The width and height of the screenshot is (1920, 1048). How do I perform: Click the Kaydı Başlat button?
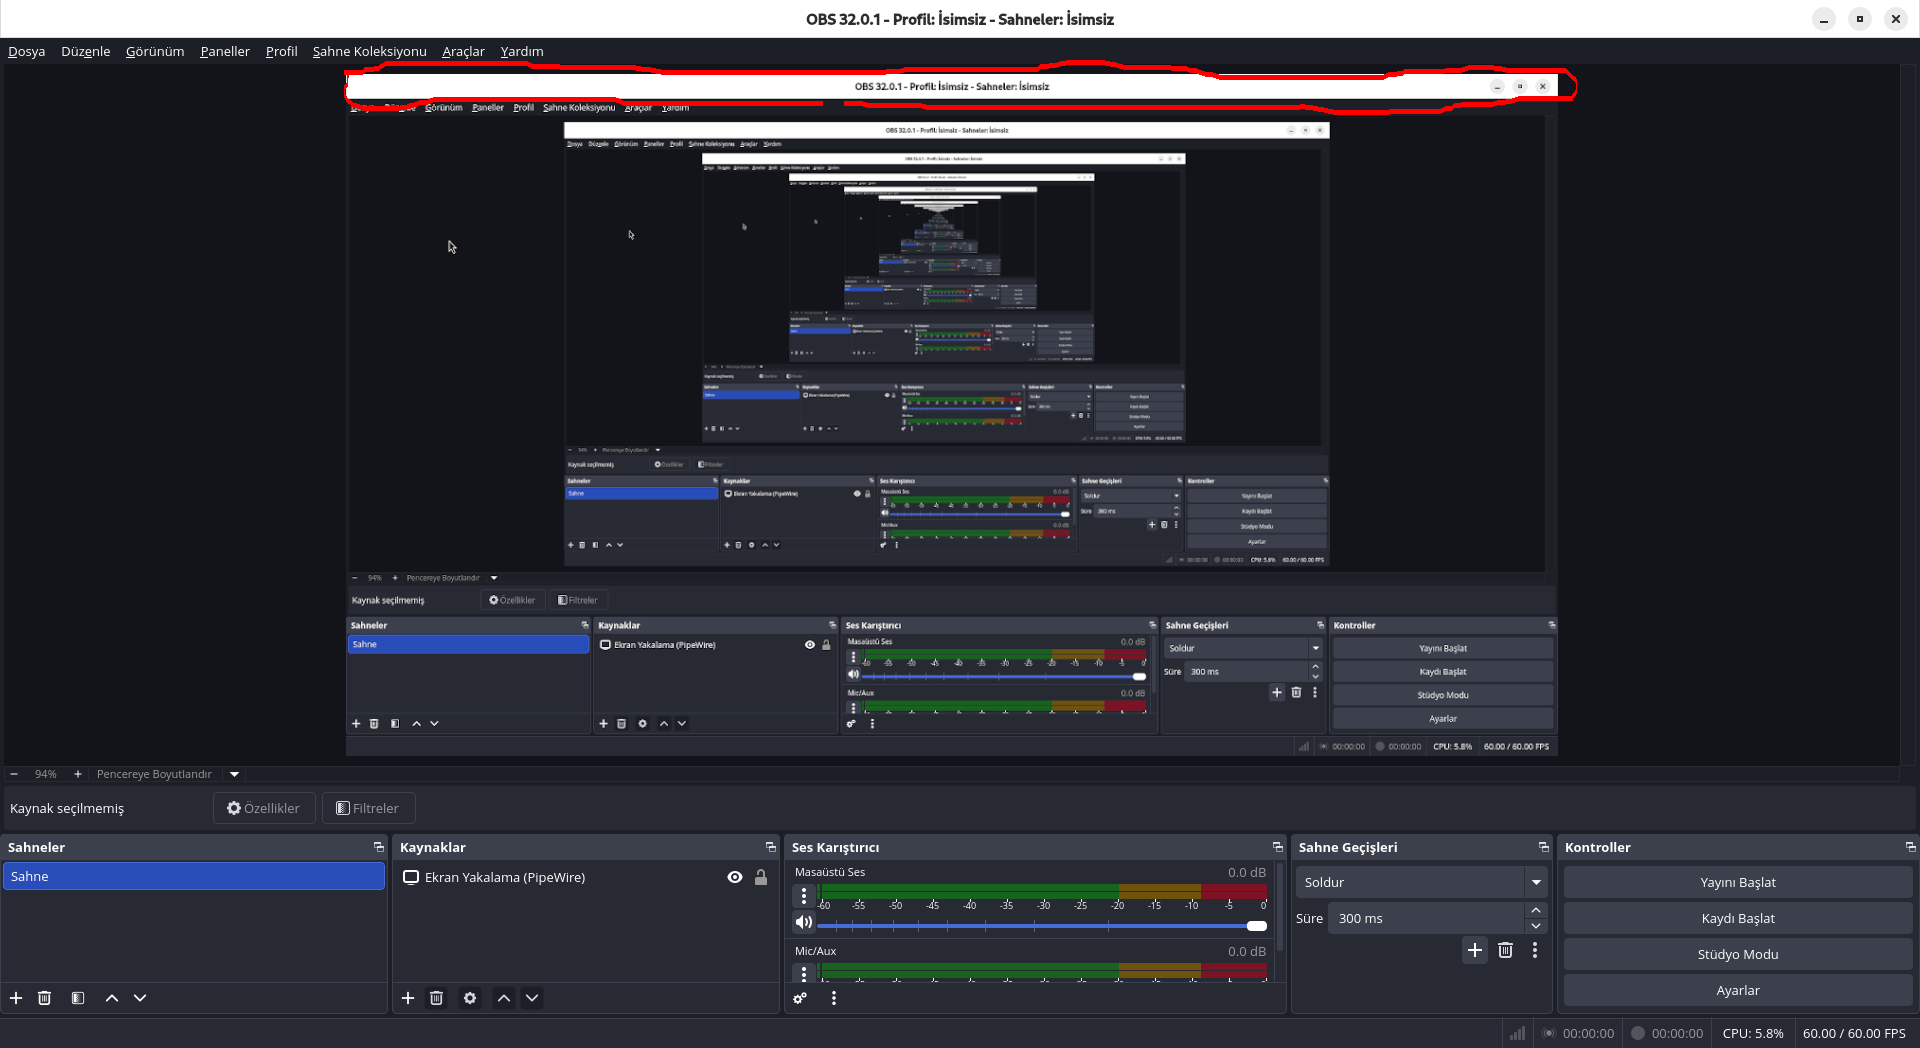coord(1738,918)
